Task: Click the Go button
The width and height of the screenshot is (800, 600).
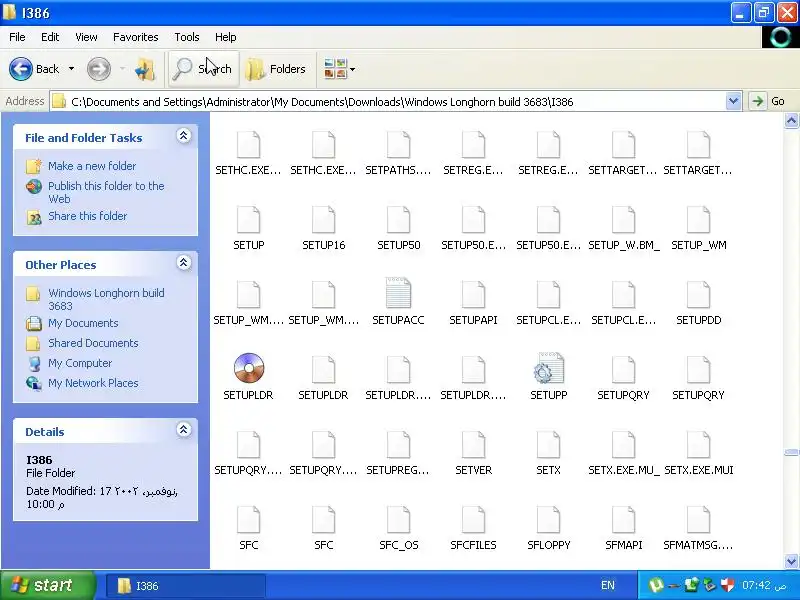Action: click(767, 102)
